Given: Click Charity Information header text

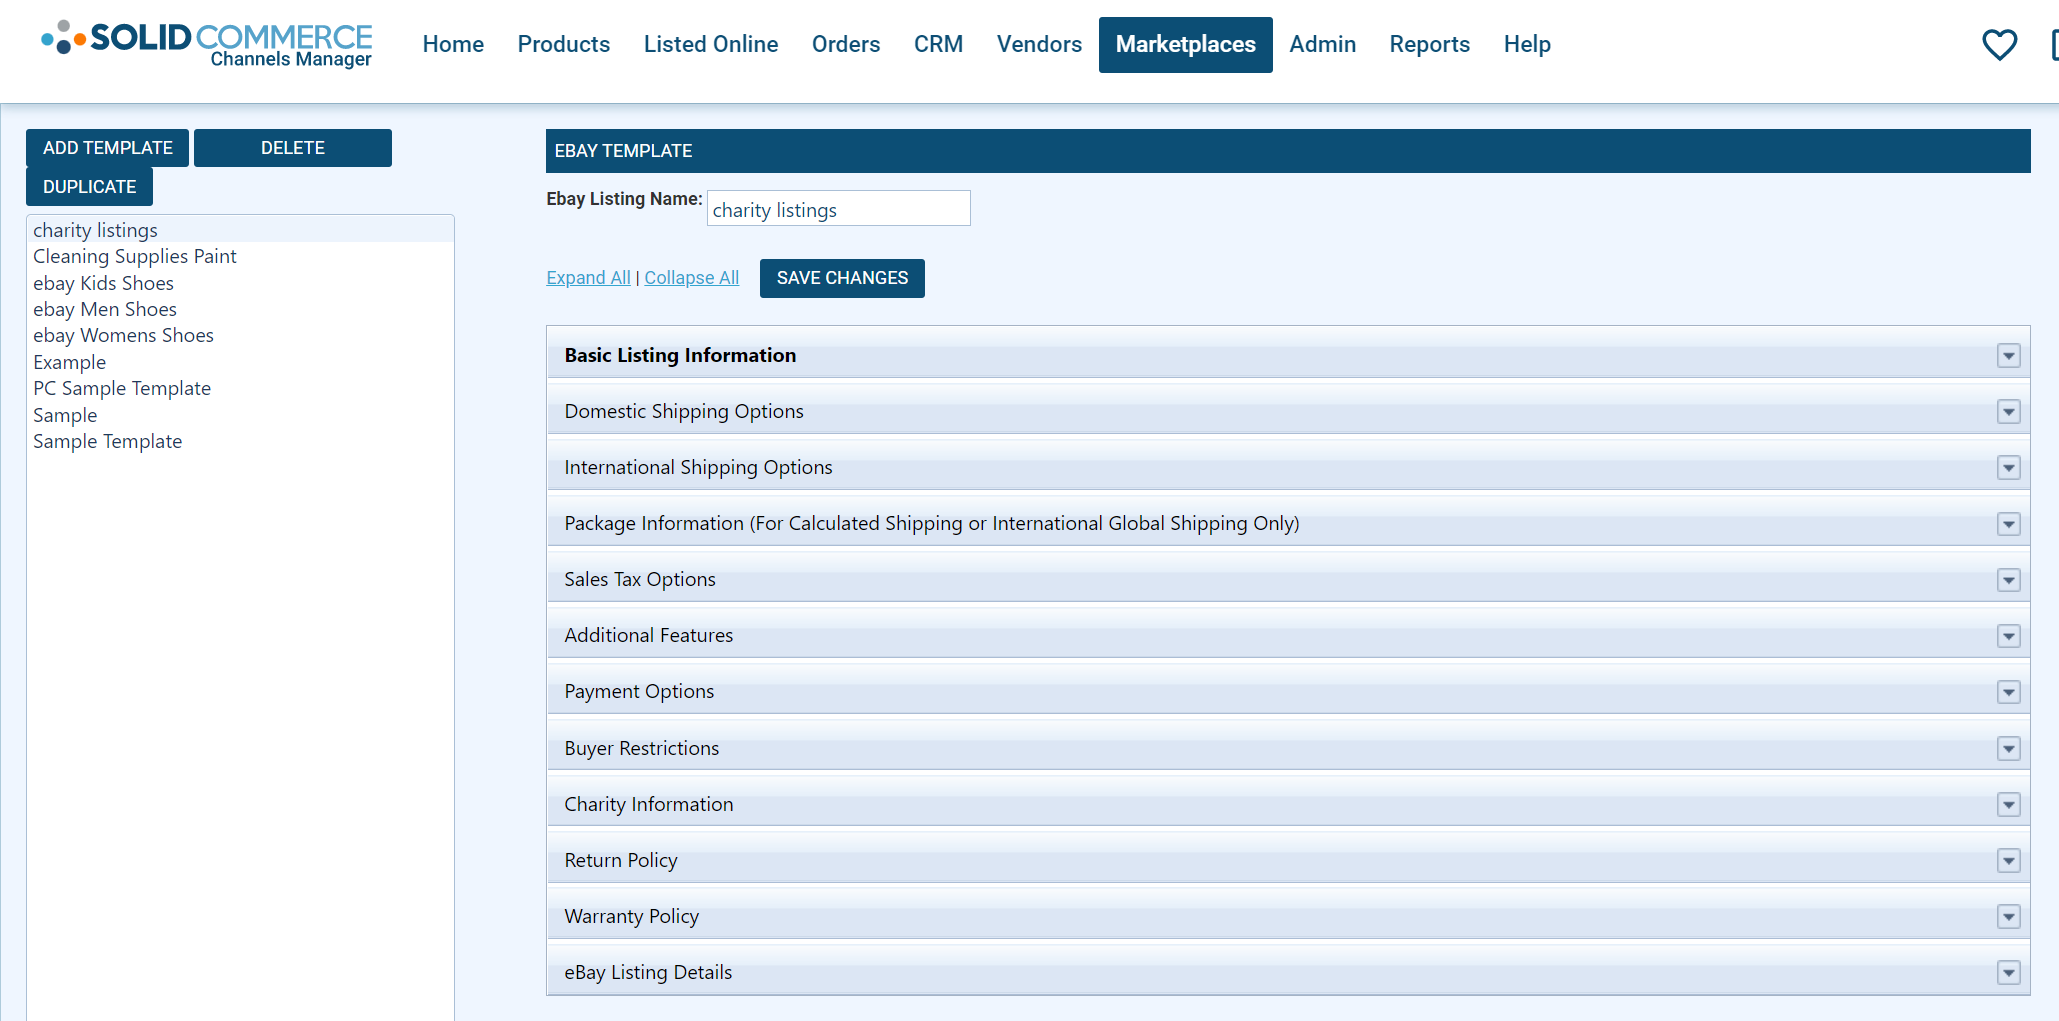Looking at the screenshot, I should pos(649,804).
